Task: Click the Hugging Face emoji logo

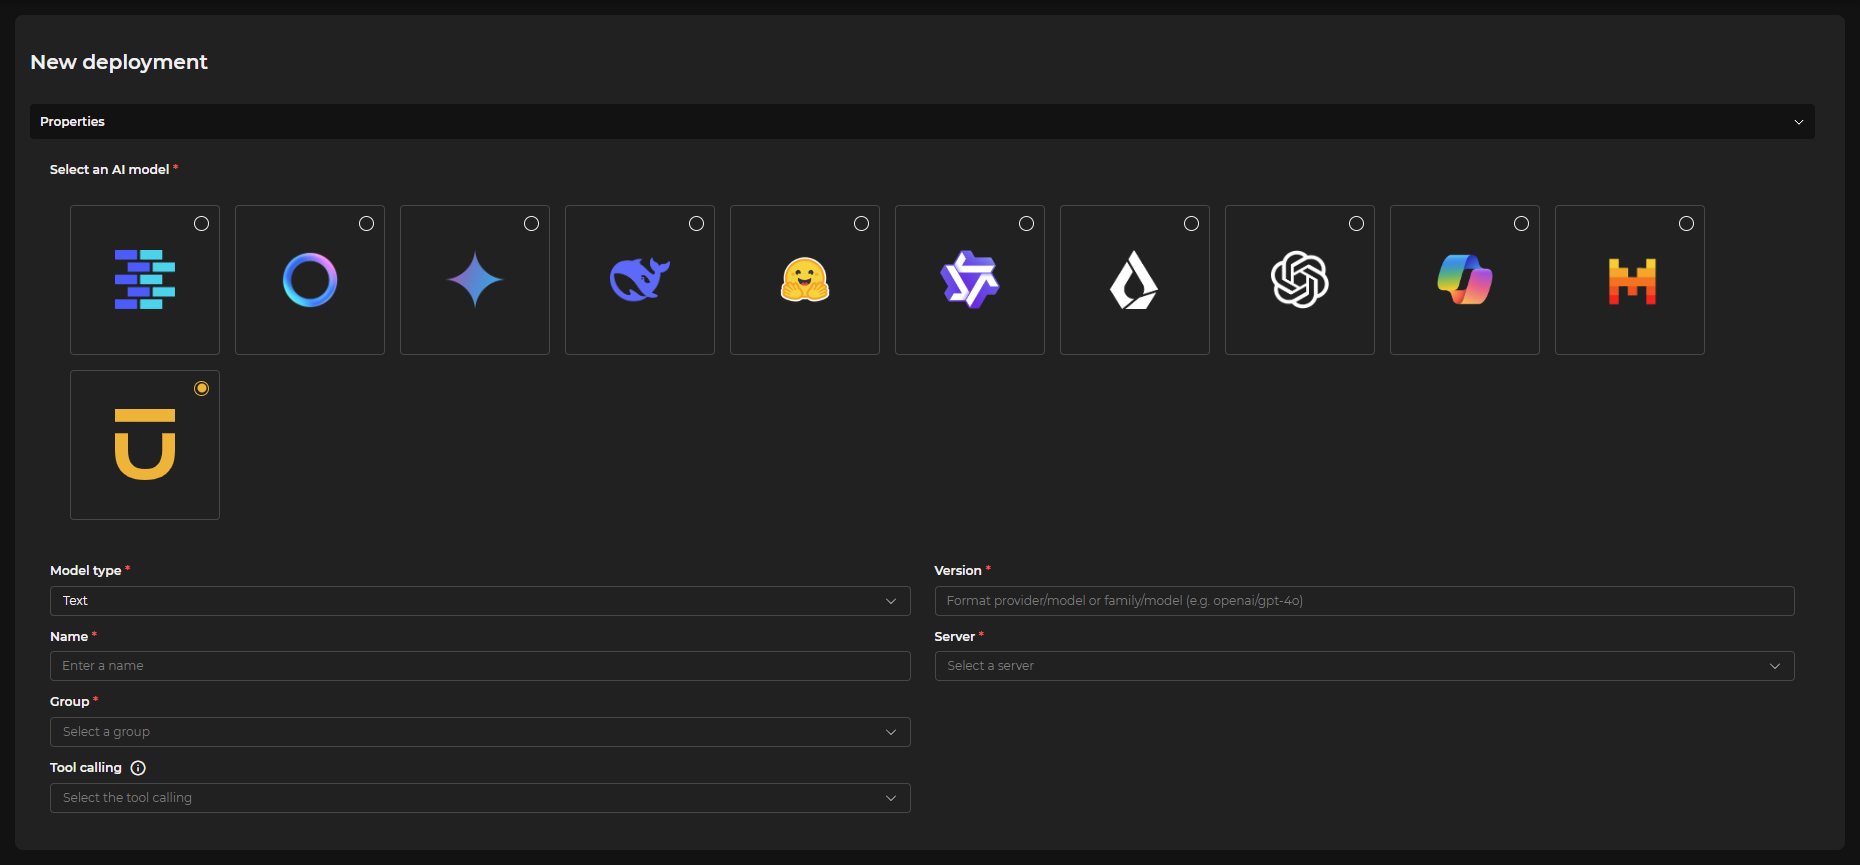Action: pos(805,280)
